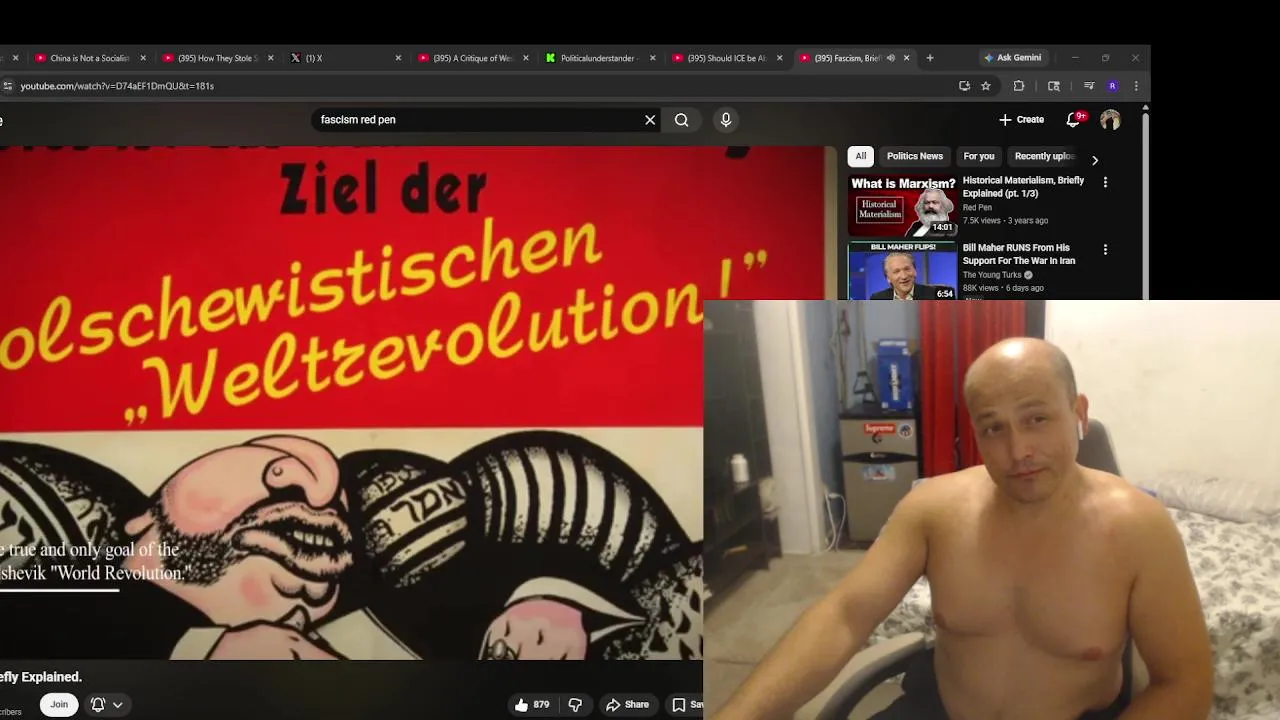This screenshot has width=1280, height=720.
Task: Open the media controls icon in toolbar
Action: (1088, 86)
